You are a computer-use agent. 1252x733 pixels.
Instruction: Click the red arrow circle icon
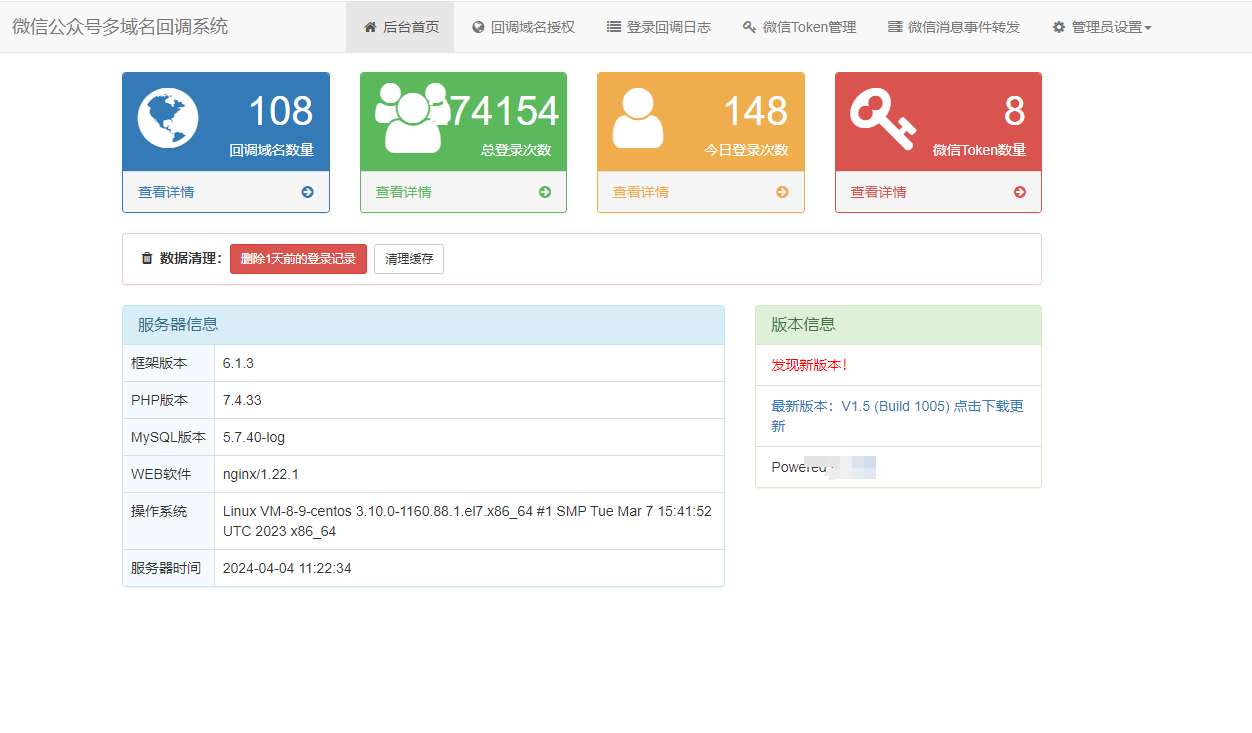click(x=1020, y=192)
